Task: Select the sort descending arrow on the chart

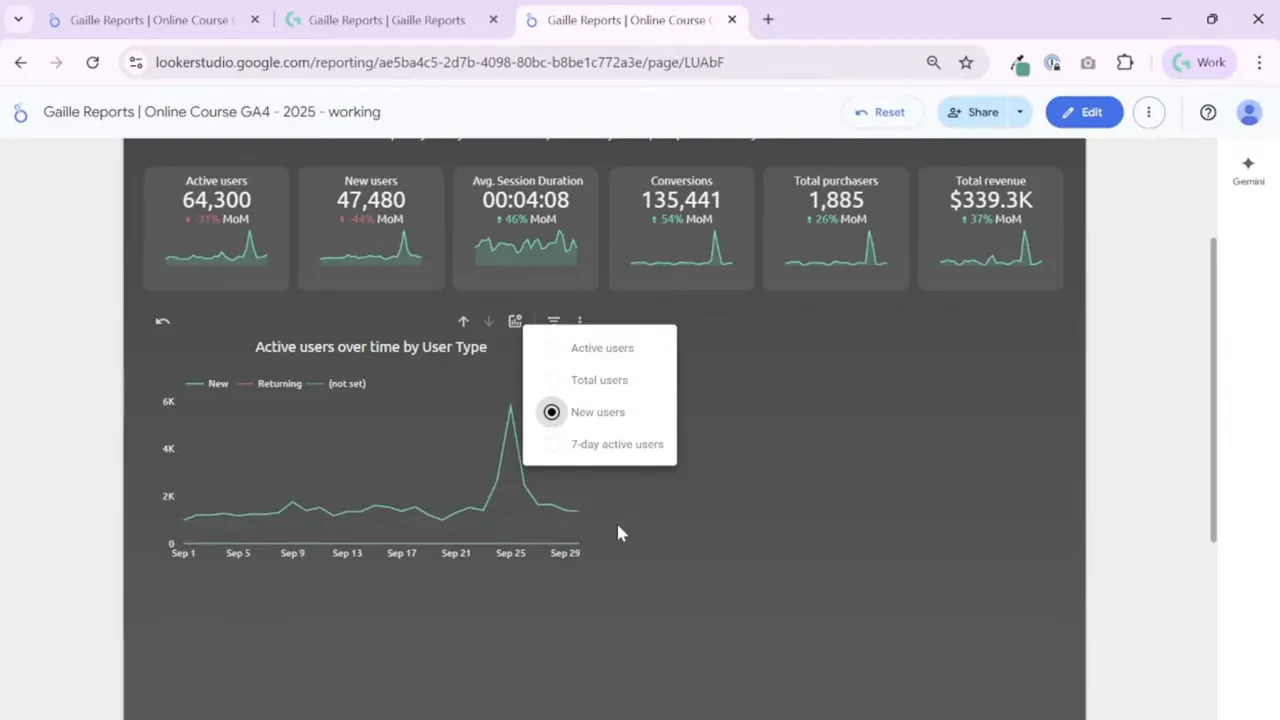Action: [x=488, y=321]
